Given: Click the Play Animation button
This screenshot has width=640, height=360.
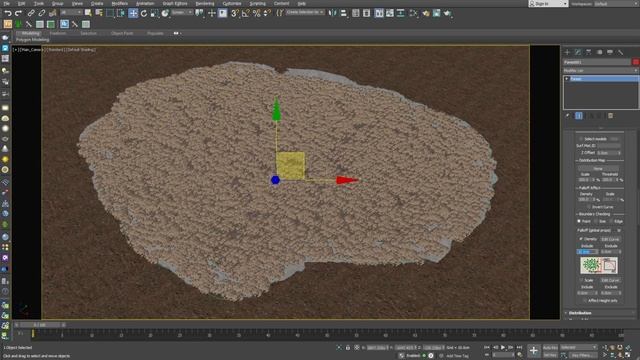Looking at the screenshot, I should pyautogui.click(x=503, y=347).
